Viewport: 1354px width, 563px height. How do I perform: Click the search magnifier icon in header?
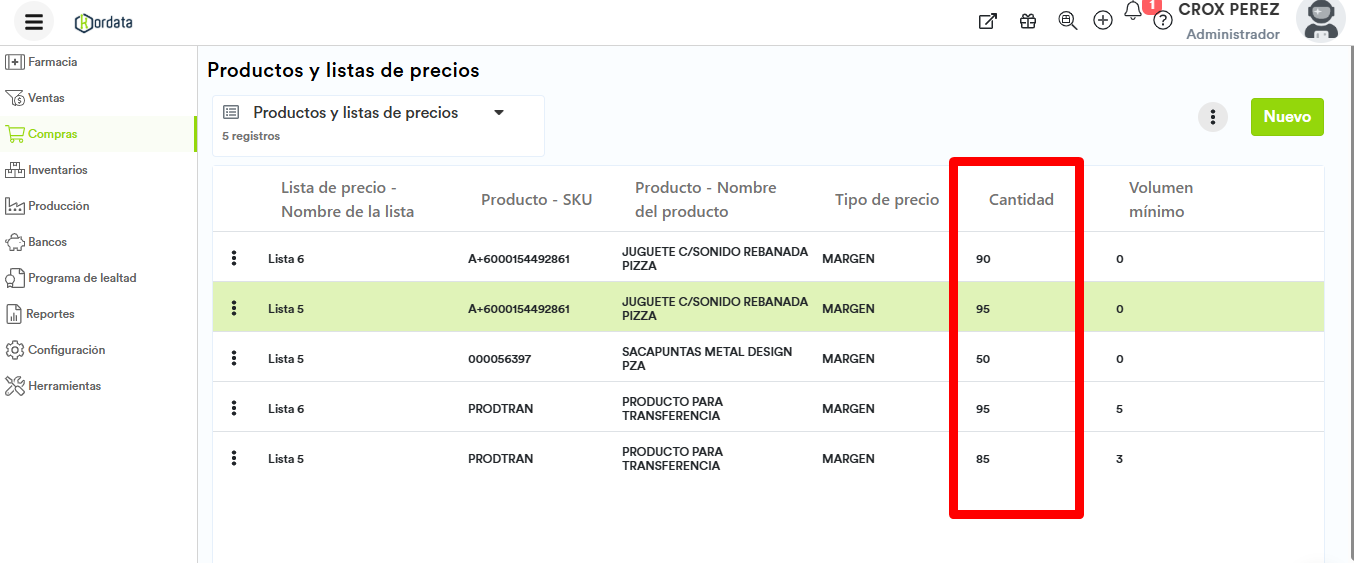point(1067,21)
